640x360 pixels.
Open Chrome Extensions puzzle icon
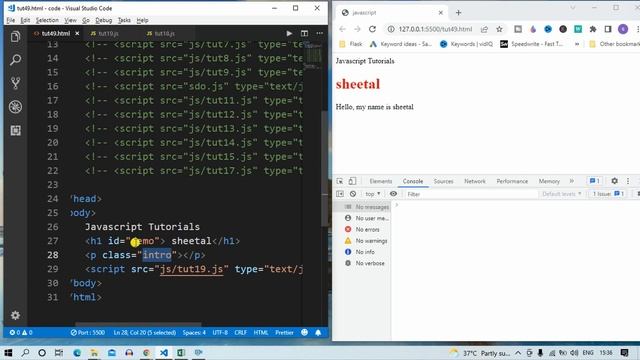point(593,29)
